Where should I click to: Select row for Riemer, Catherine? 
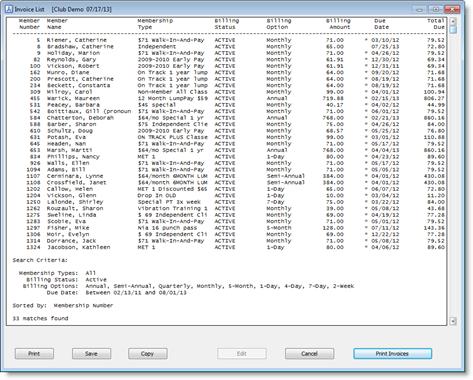click(x=228, y=40)
